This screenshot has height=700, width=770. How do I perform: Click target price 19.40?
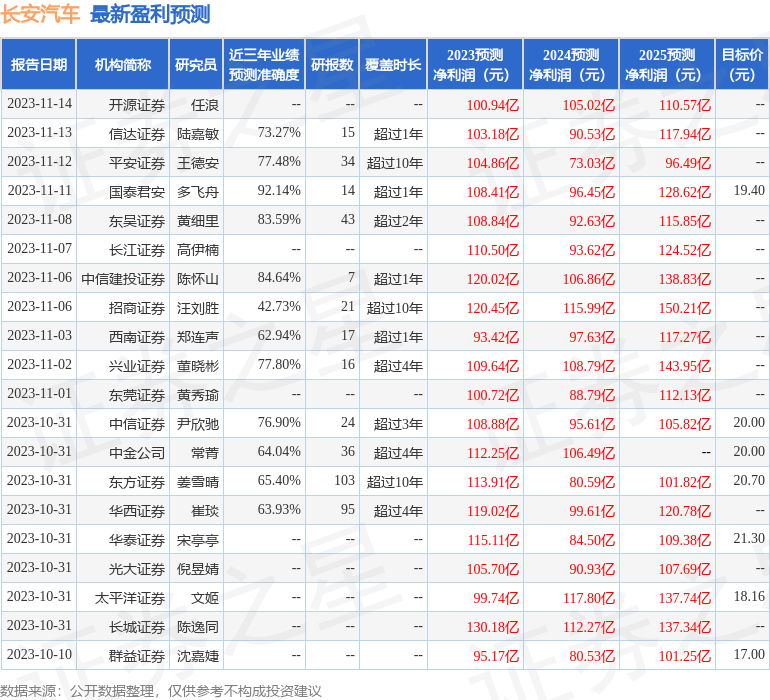[x=749, y=191]
